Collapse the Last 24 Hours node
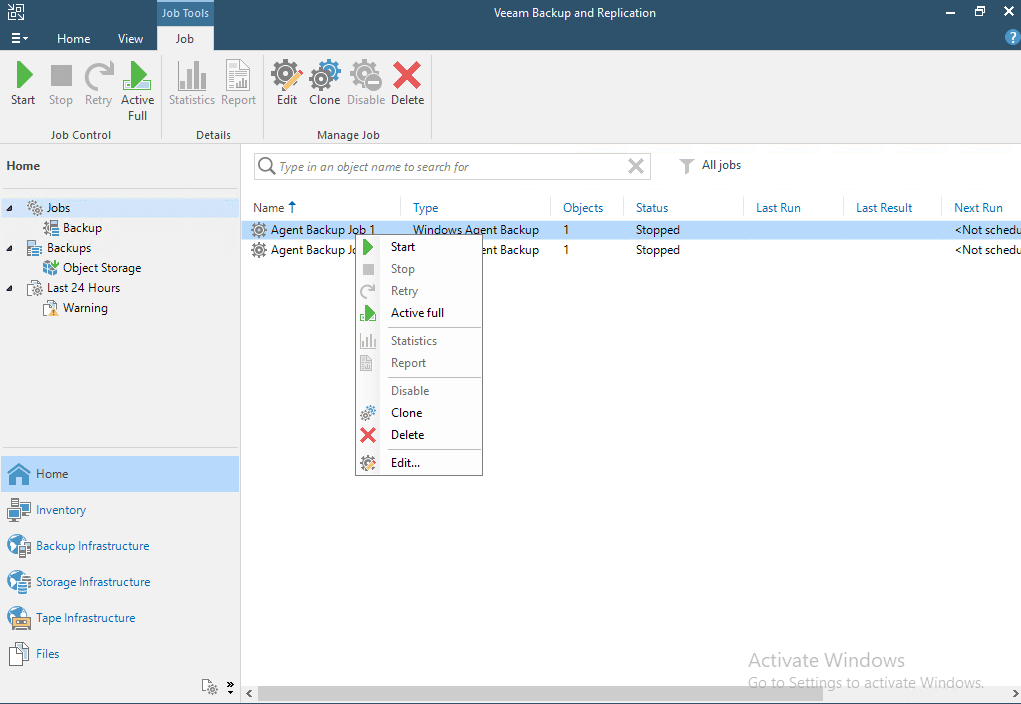The width and height of the screenshot is (1021, 704). (x=9, y=288)
